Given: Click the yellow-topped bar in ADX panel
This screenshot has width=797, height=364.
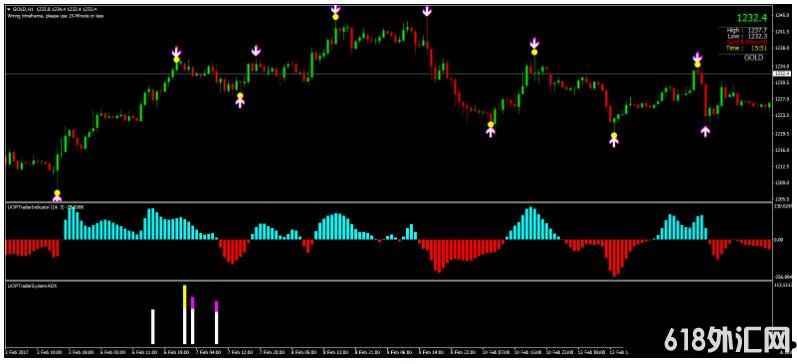Looking at the screenshot, I should (185, 315).
